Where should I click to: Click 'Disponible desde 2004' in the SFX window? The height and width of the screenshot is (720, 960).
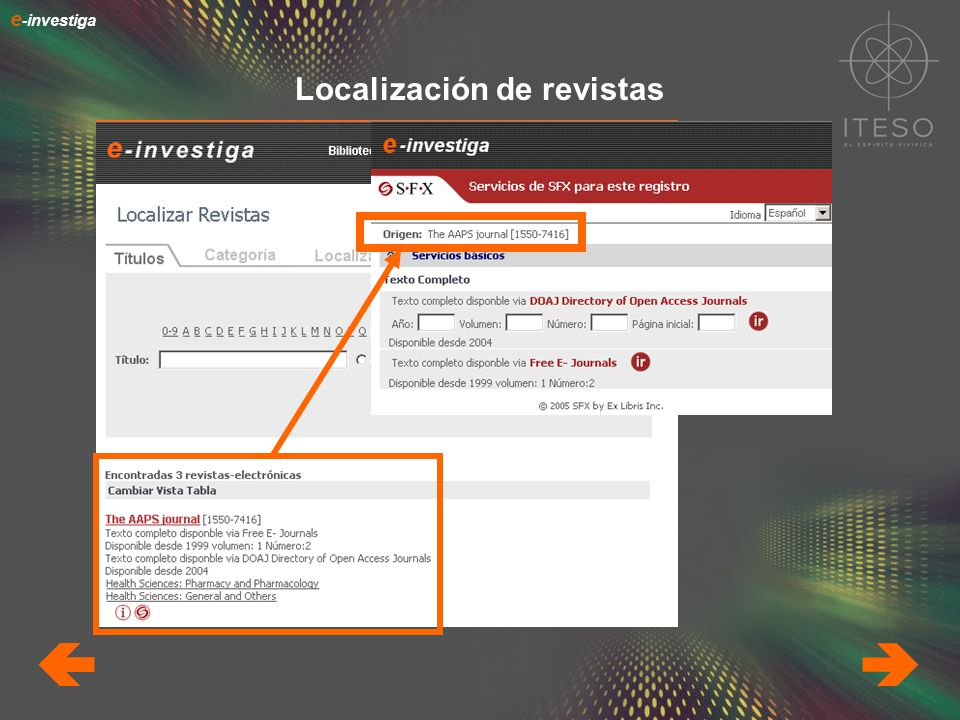440,342
